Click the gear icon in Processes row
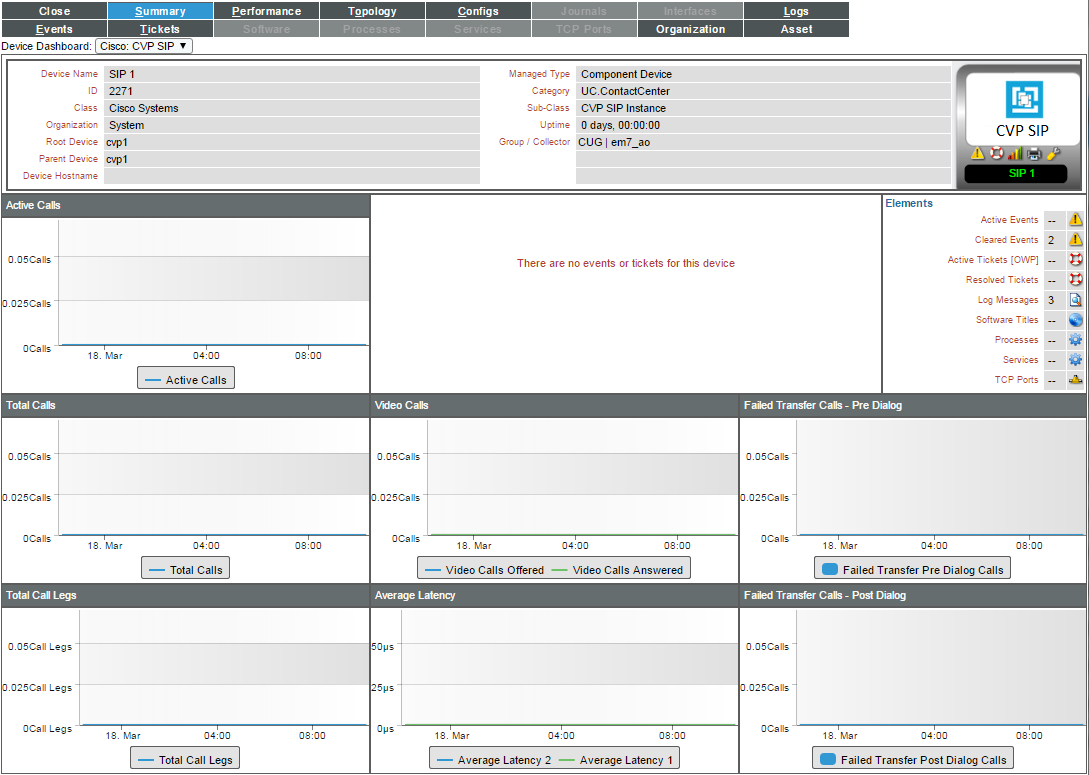1089x775 pixels. point(1075,340)
